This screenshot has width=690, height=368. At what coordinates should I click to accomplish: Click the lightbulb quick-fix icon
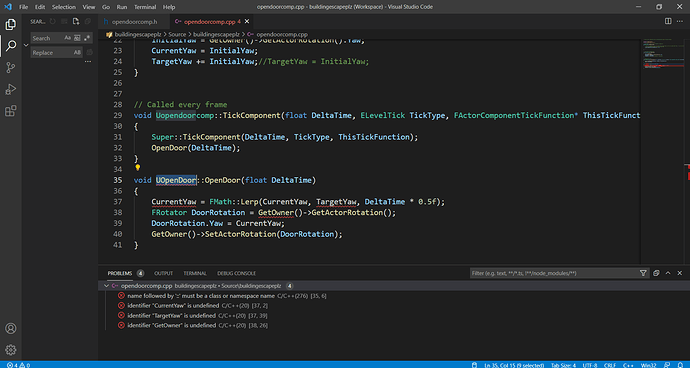[x=137, y=168]
